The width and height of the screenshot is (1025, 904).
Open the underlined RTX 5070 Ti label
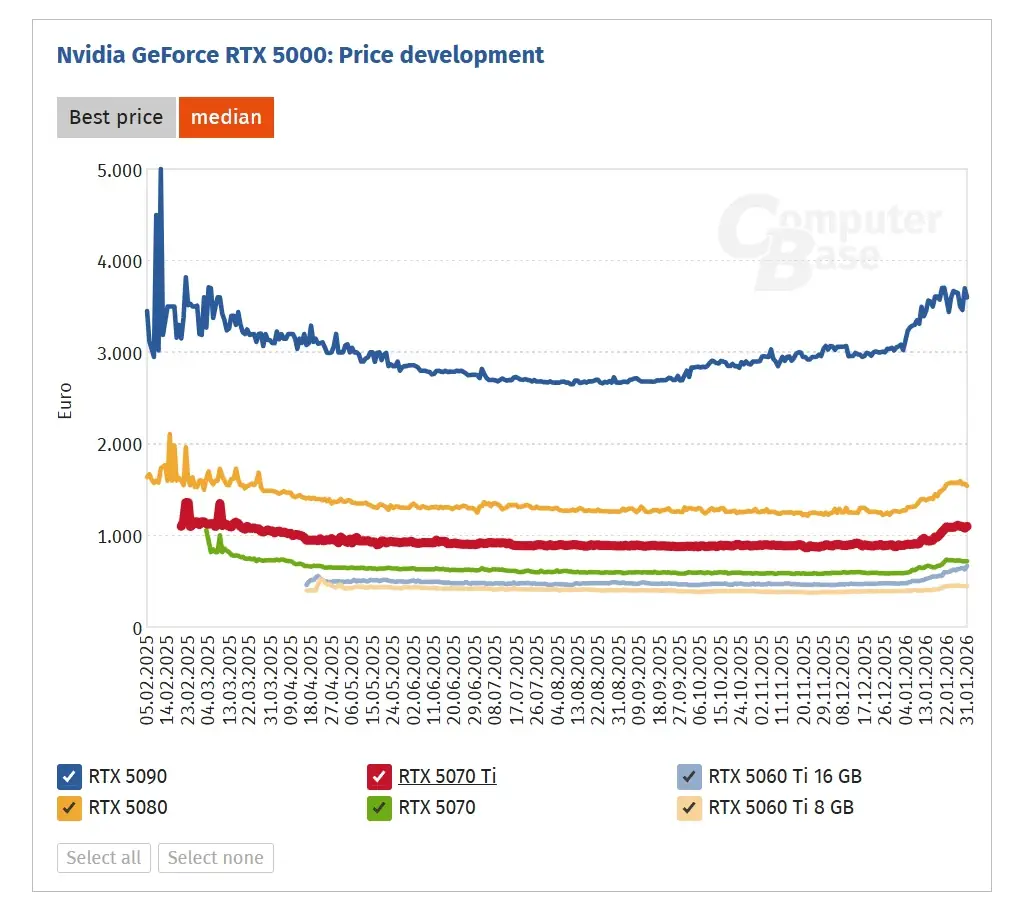[447, 777]
